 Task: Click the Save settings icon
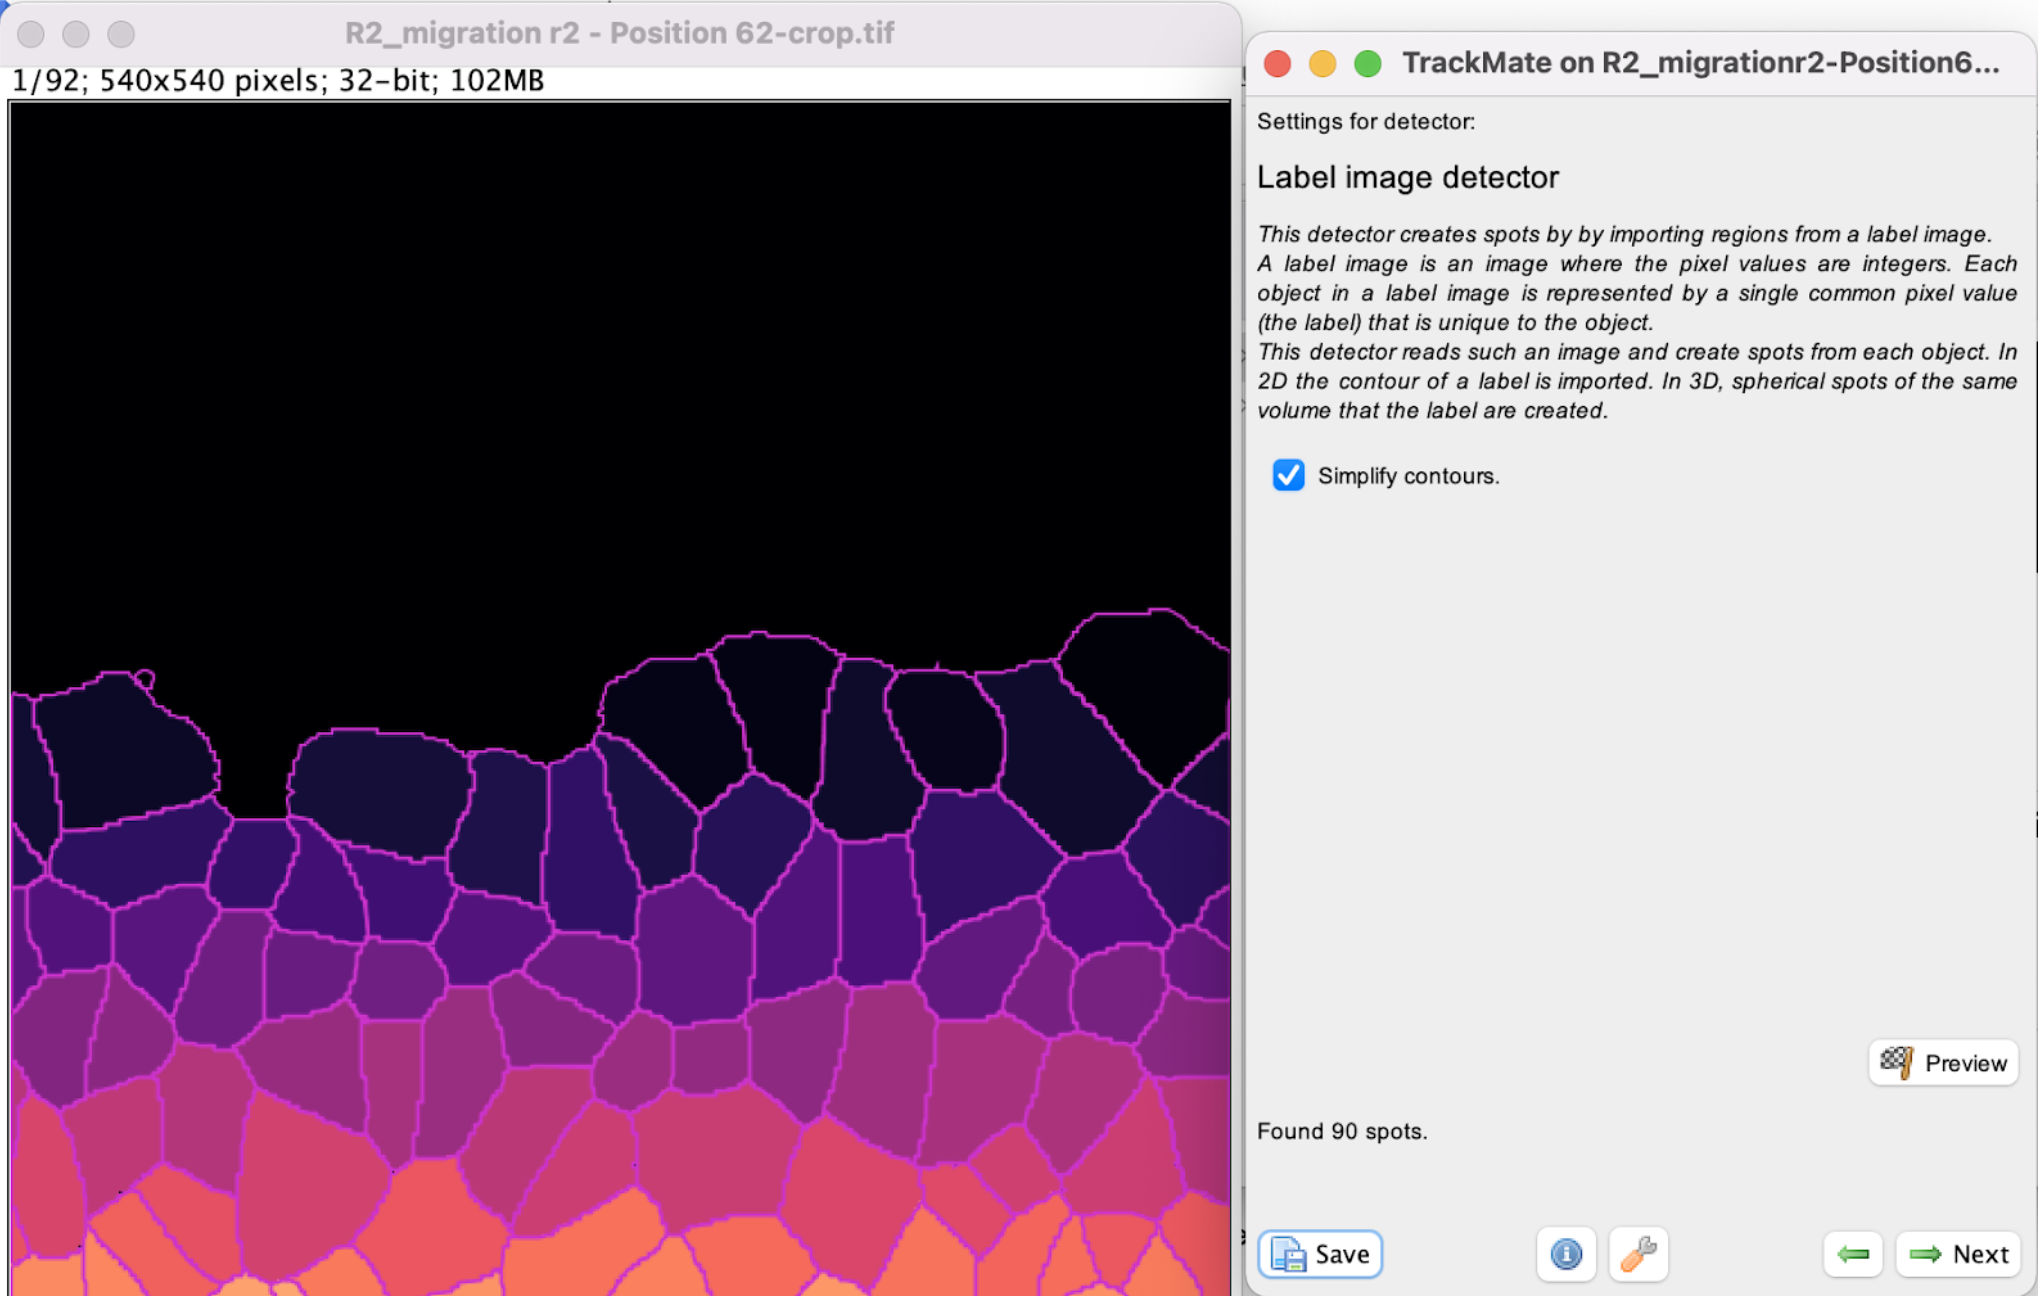[x=1321, y=1253]
